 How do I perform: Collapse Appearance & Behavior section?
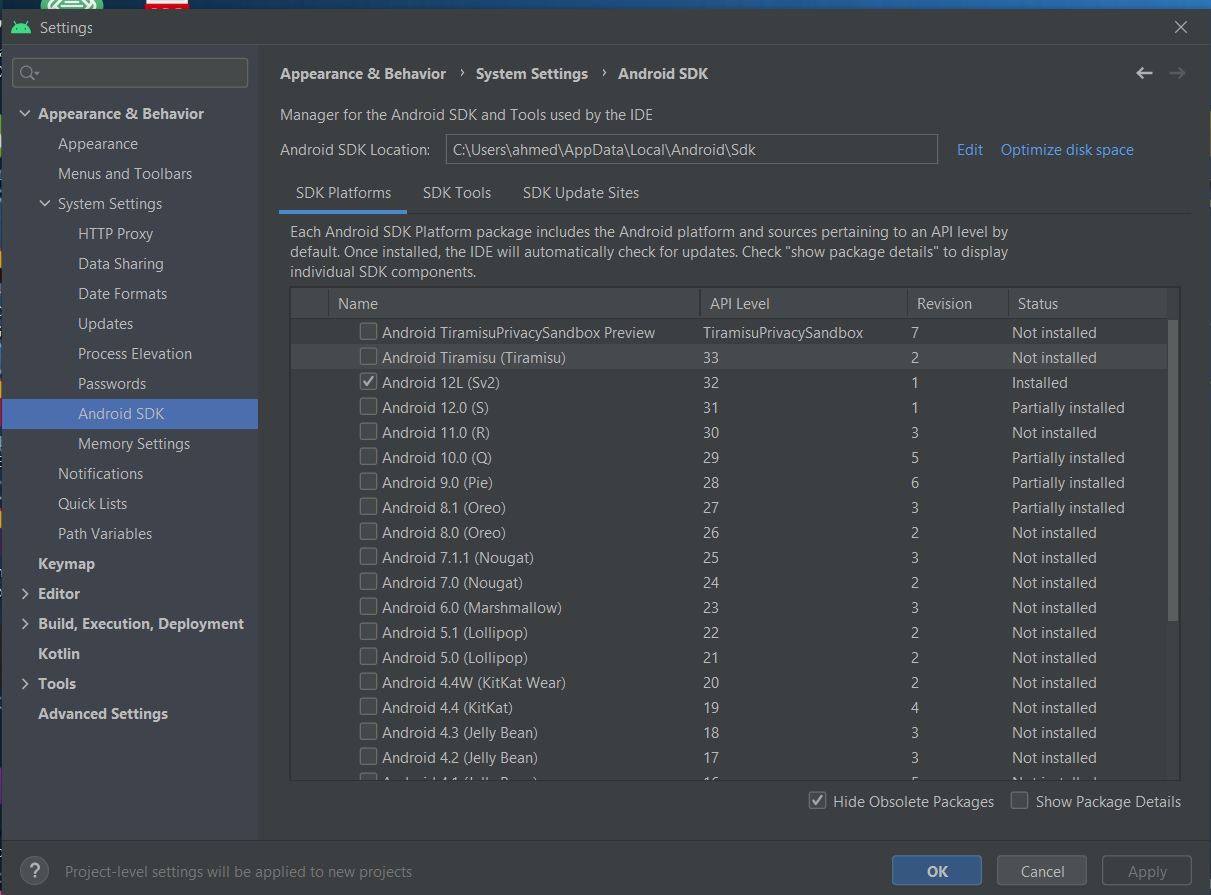coord(24,114)
